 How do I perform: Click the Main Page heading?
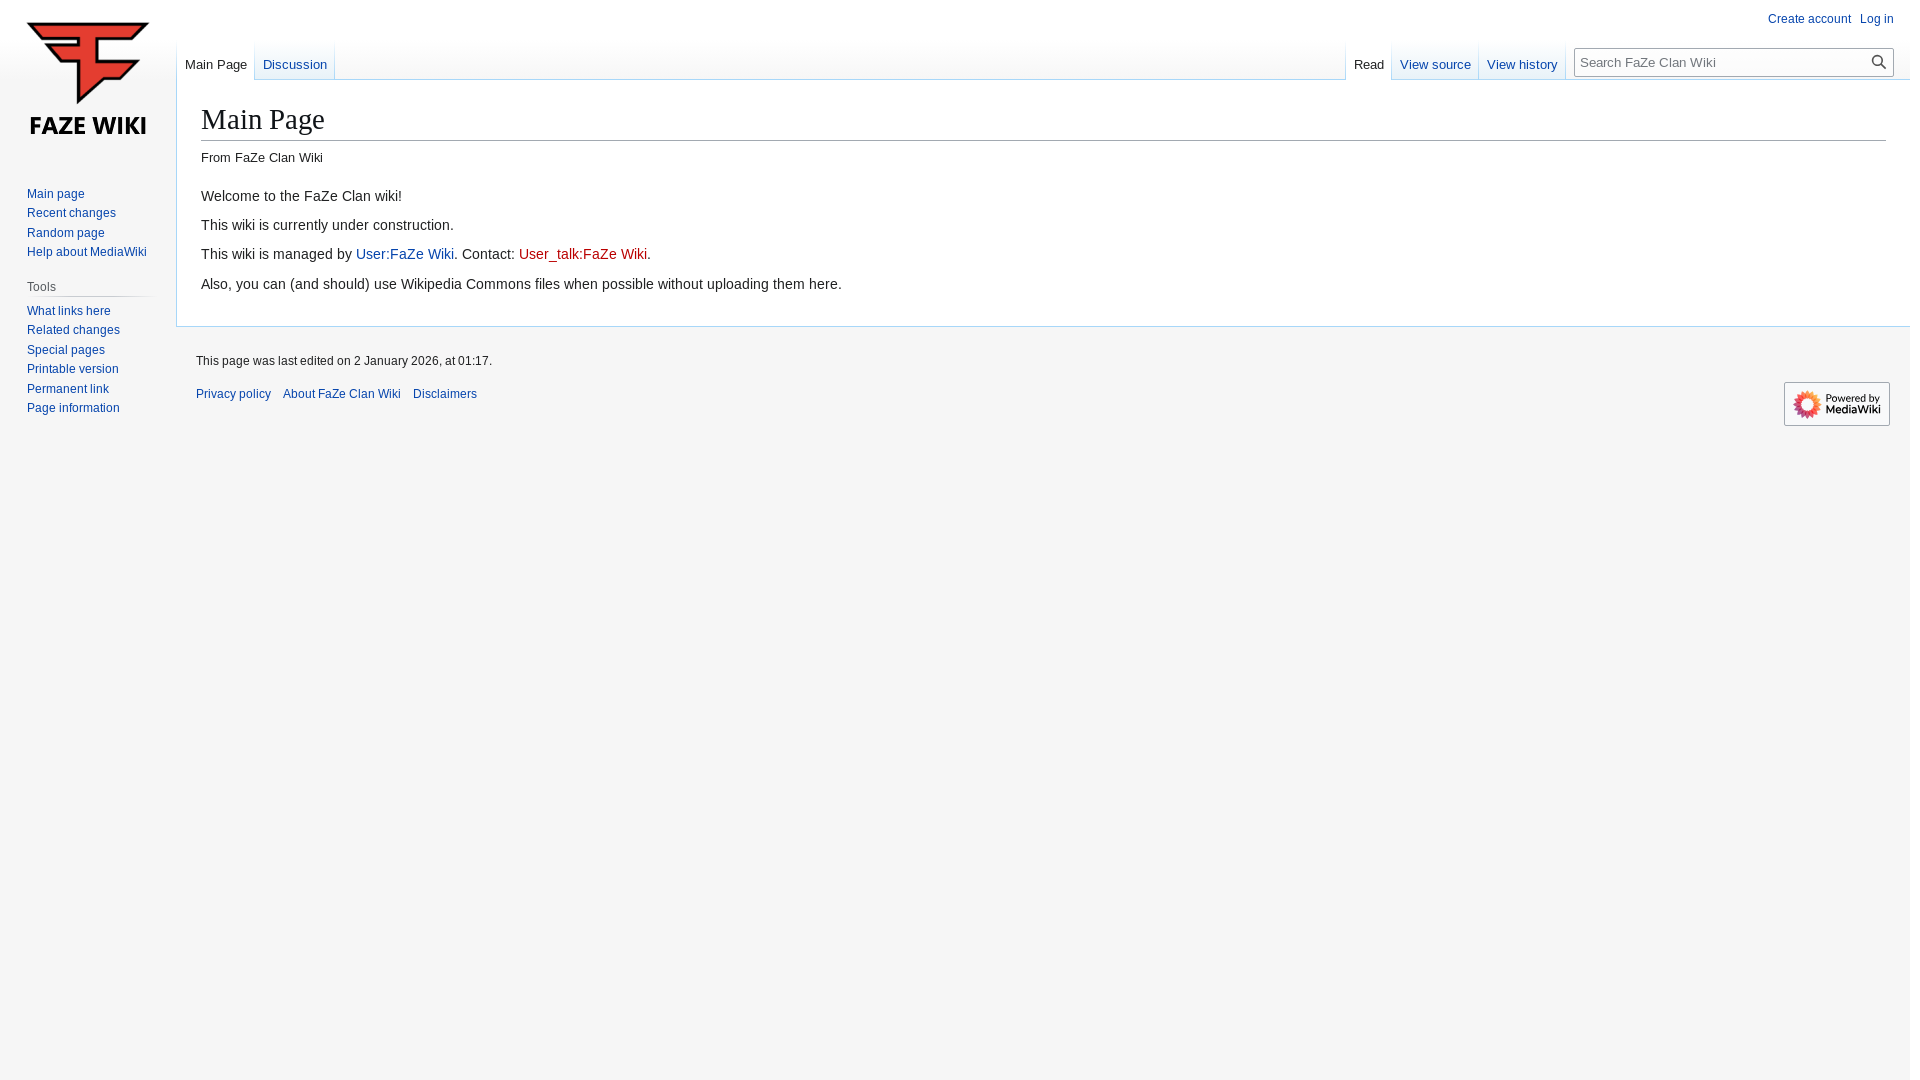(263, 120)
